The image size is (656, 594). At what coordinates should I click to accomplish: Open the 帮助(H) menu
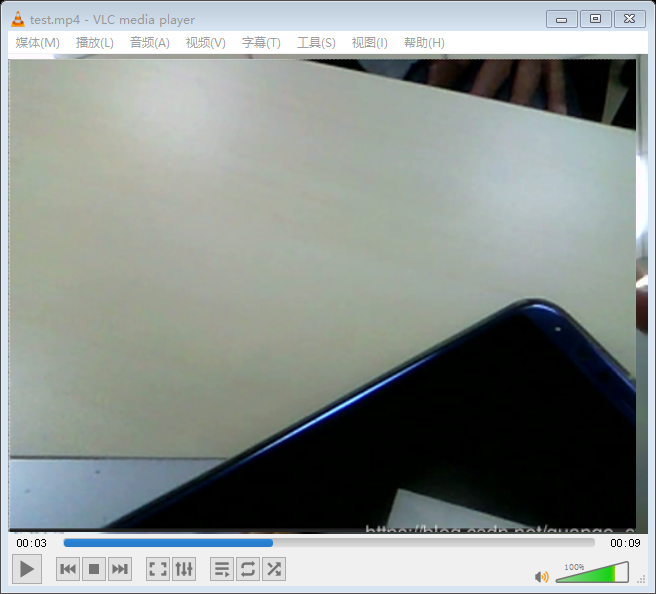tap(424, 43)
